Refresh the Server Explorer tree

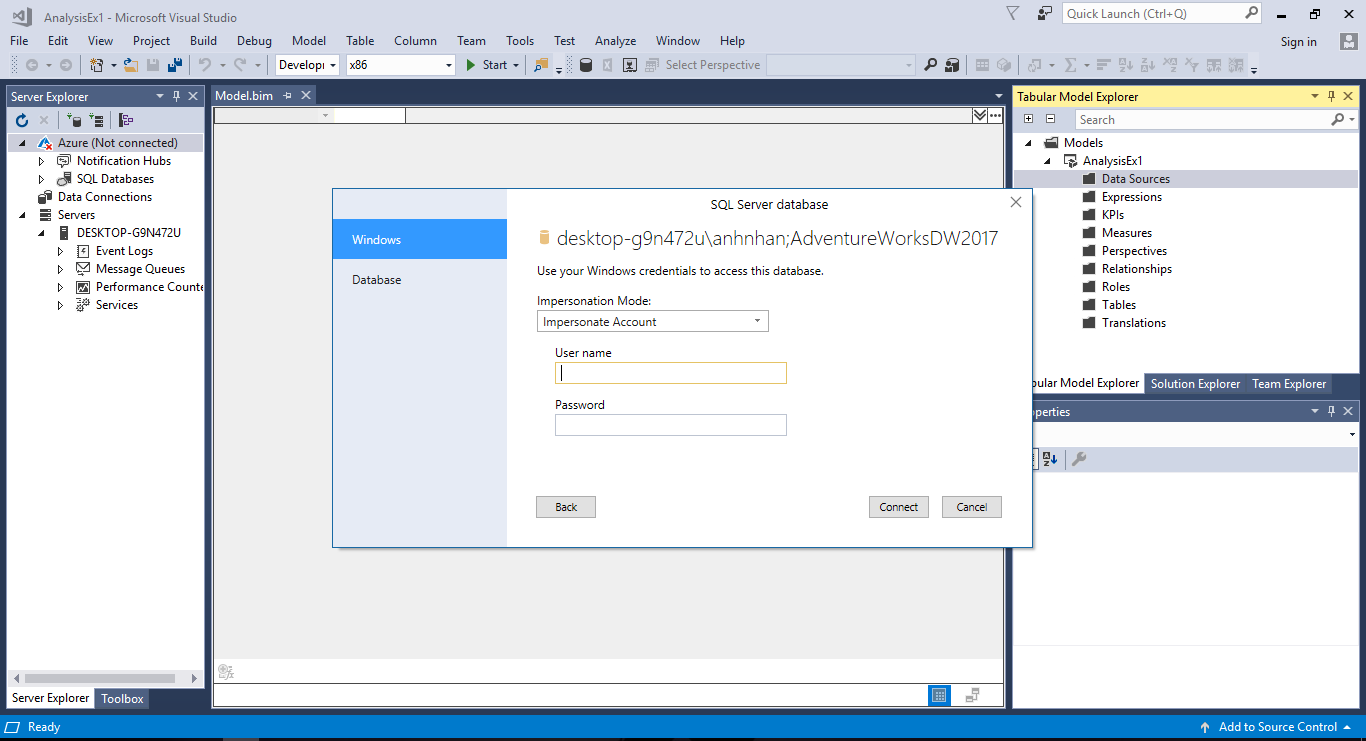point(22,120)
